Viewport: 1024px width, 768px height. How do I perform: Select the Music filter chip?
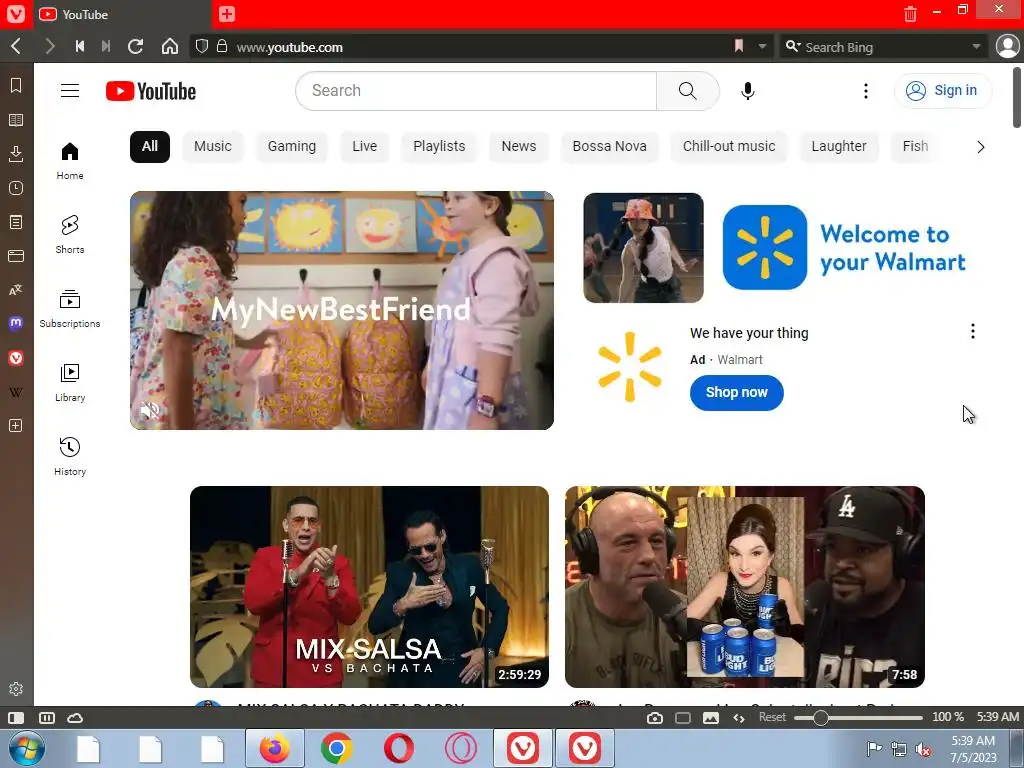click(x=213, y=146)
